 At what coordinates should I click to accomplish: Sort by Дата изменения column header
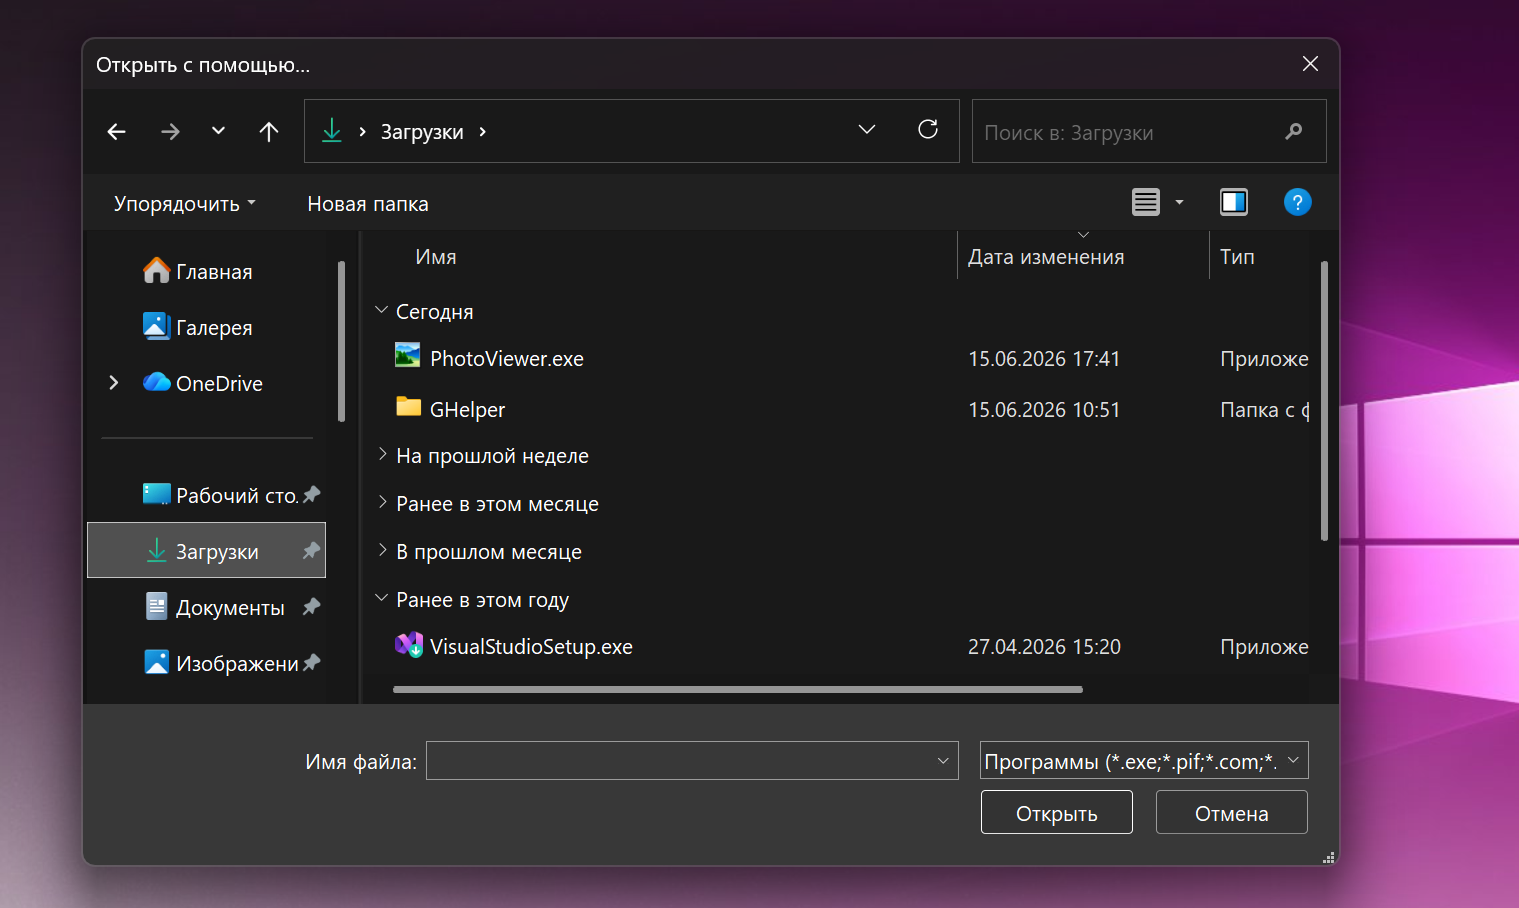(x=1046, y=257)
